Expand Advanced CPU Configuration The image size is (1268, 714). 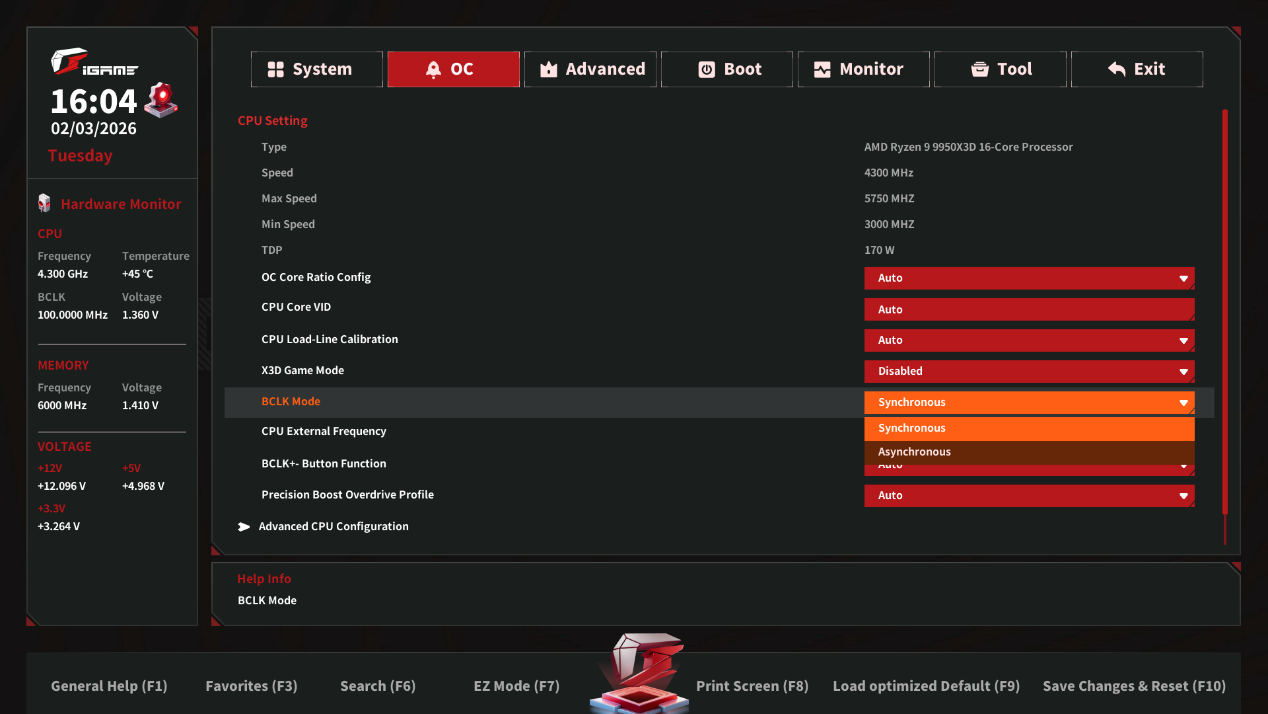[333, 526]
